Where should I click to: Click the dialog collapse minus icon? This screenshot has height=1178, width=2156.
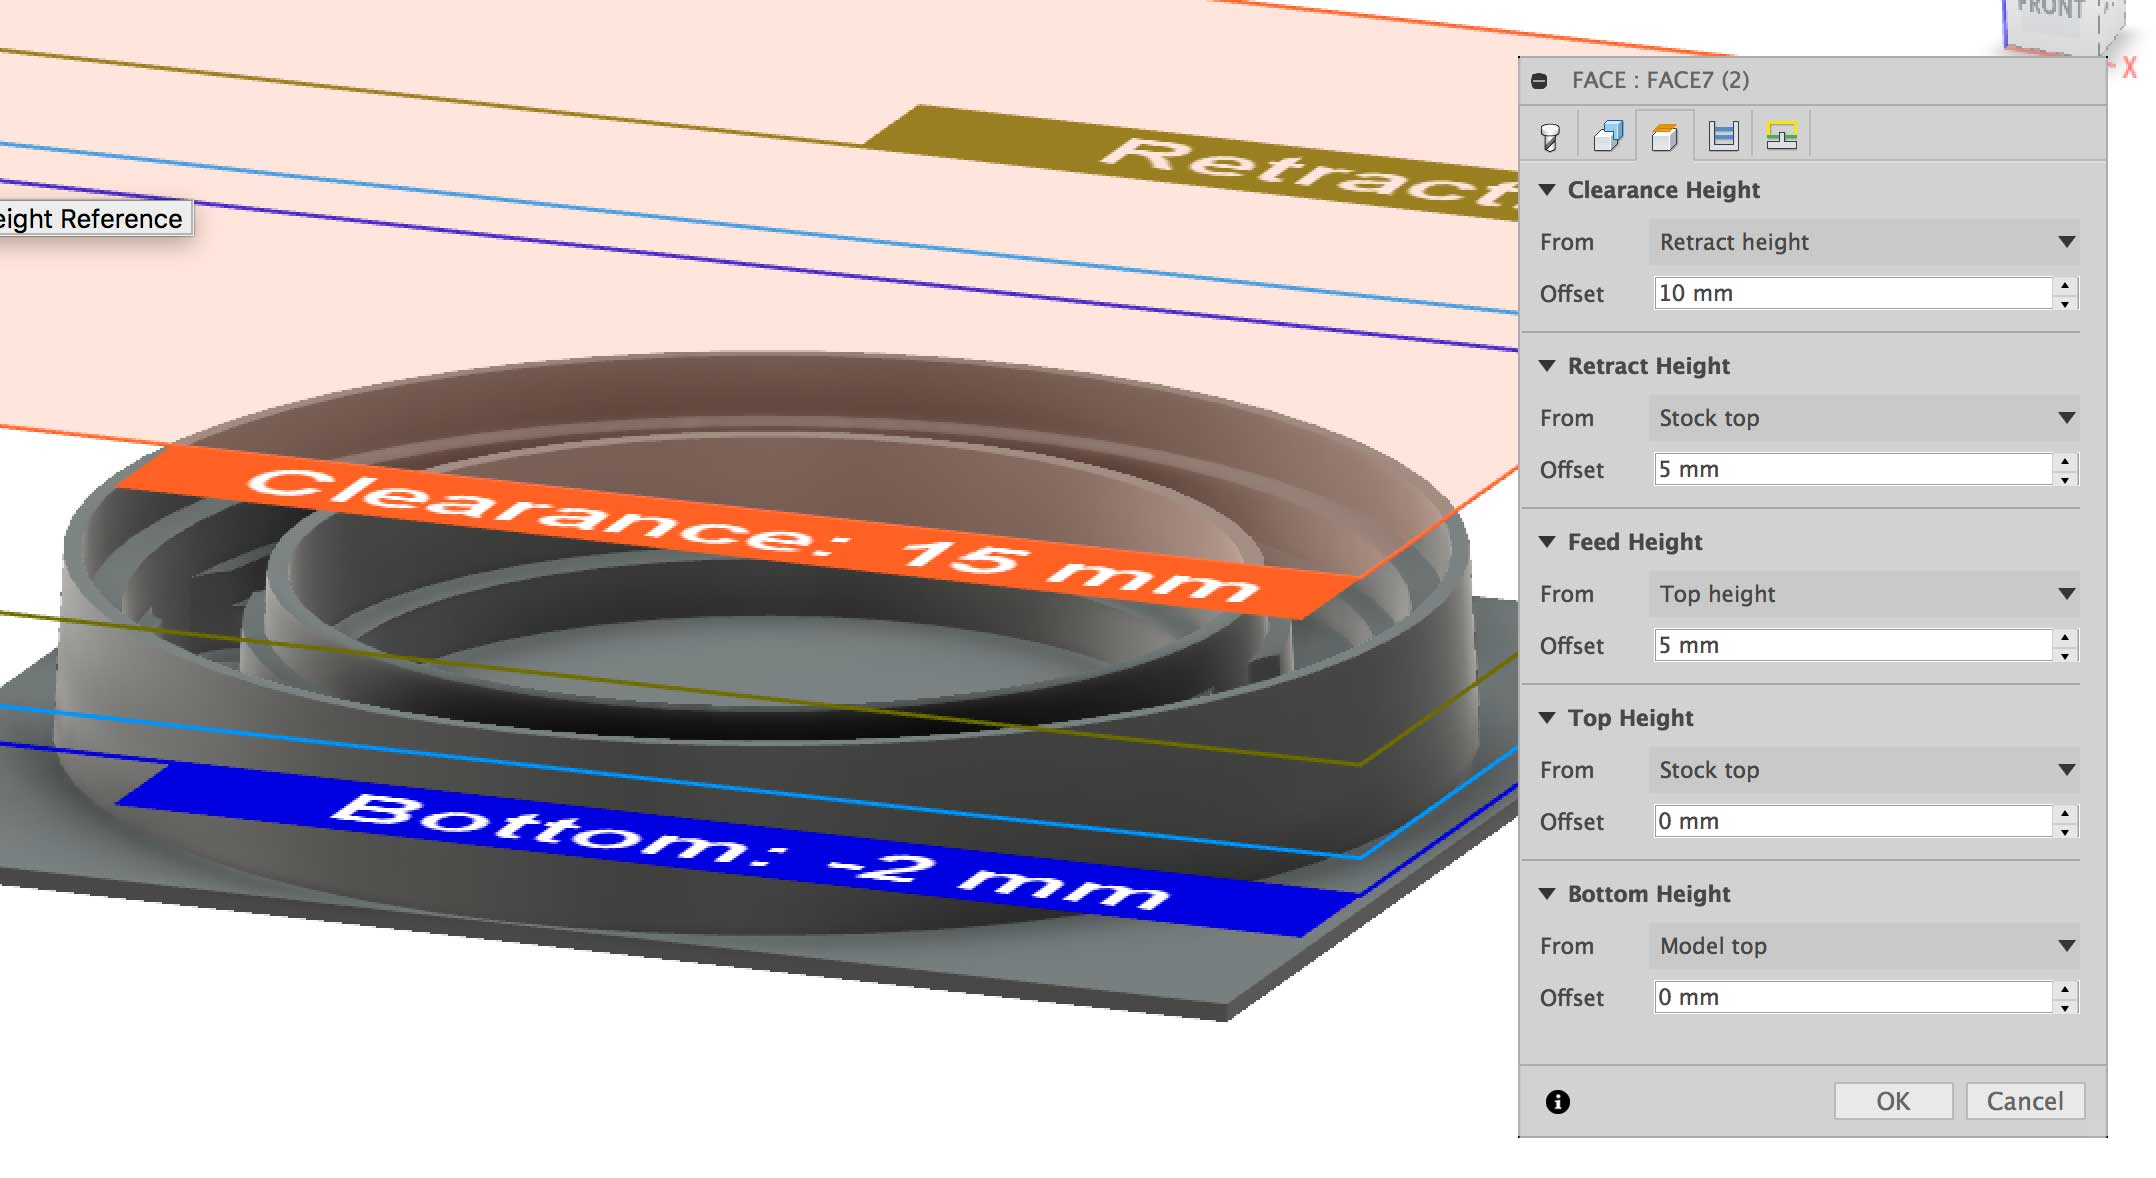click(x=1540, y=81)
